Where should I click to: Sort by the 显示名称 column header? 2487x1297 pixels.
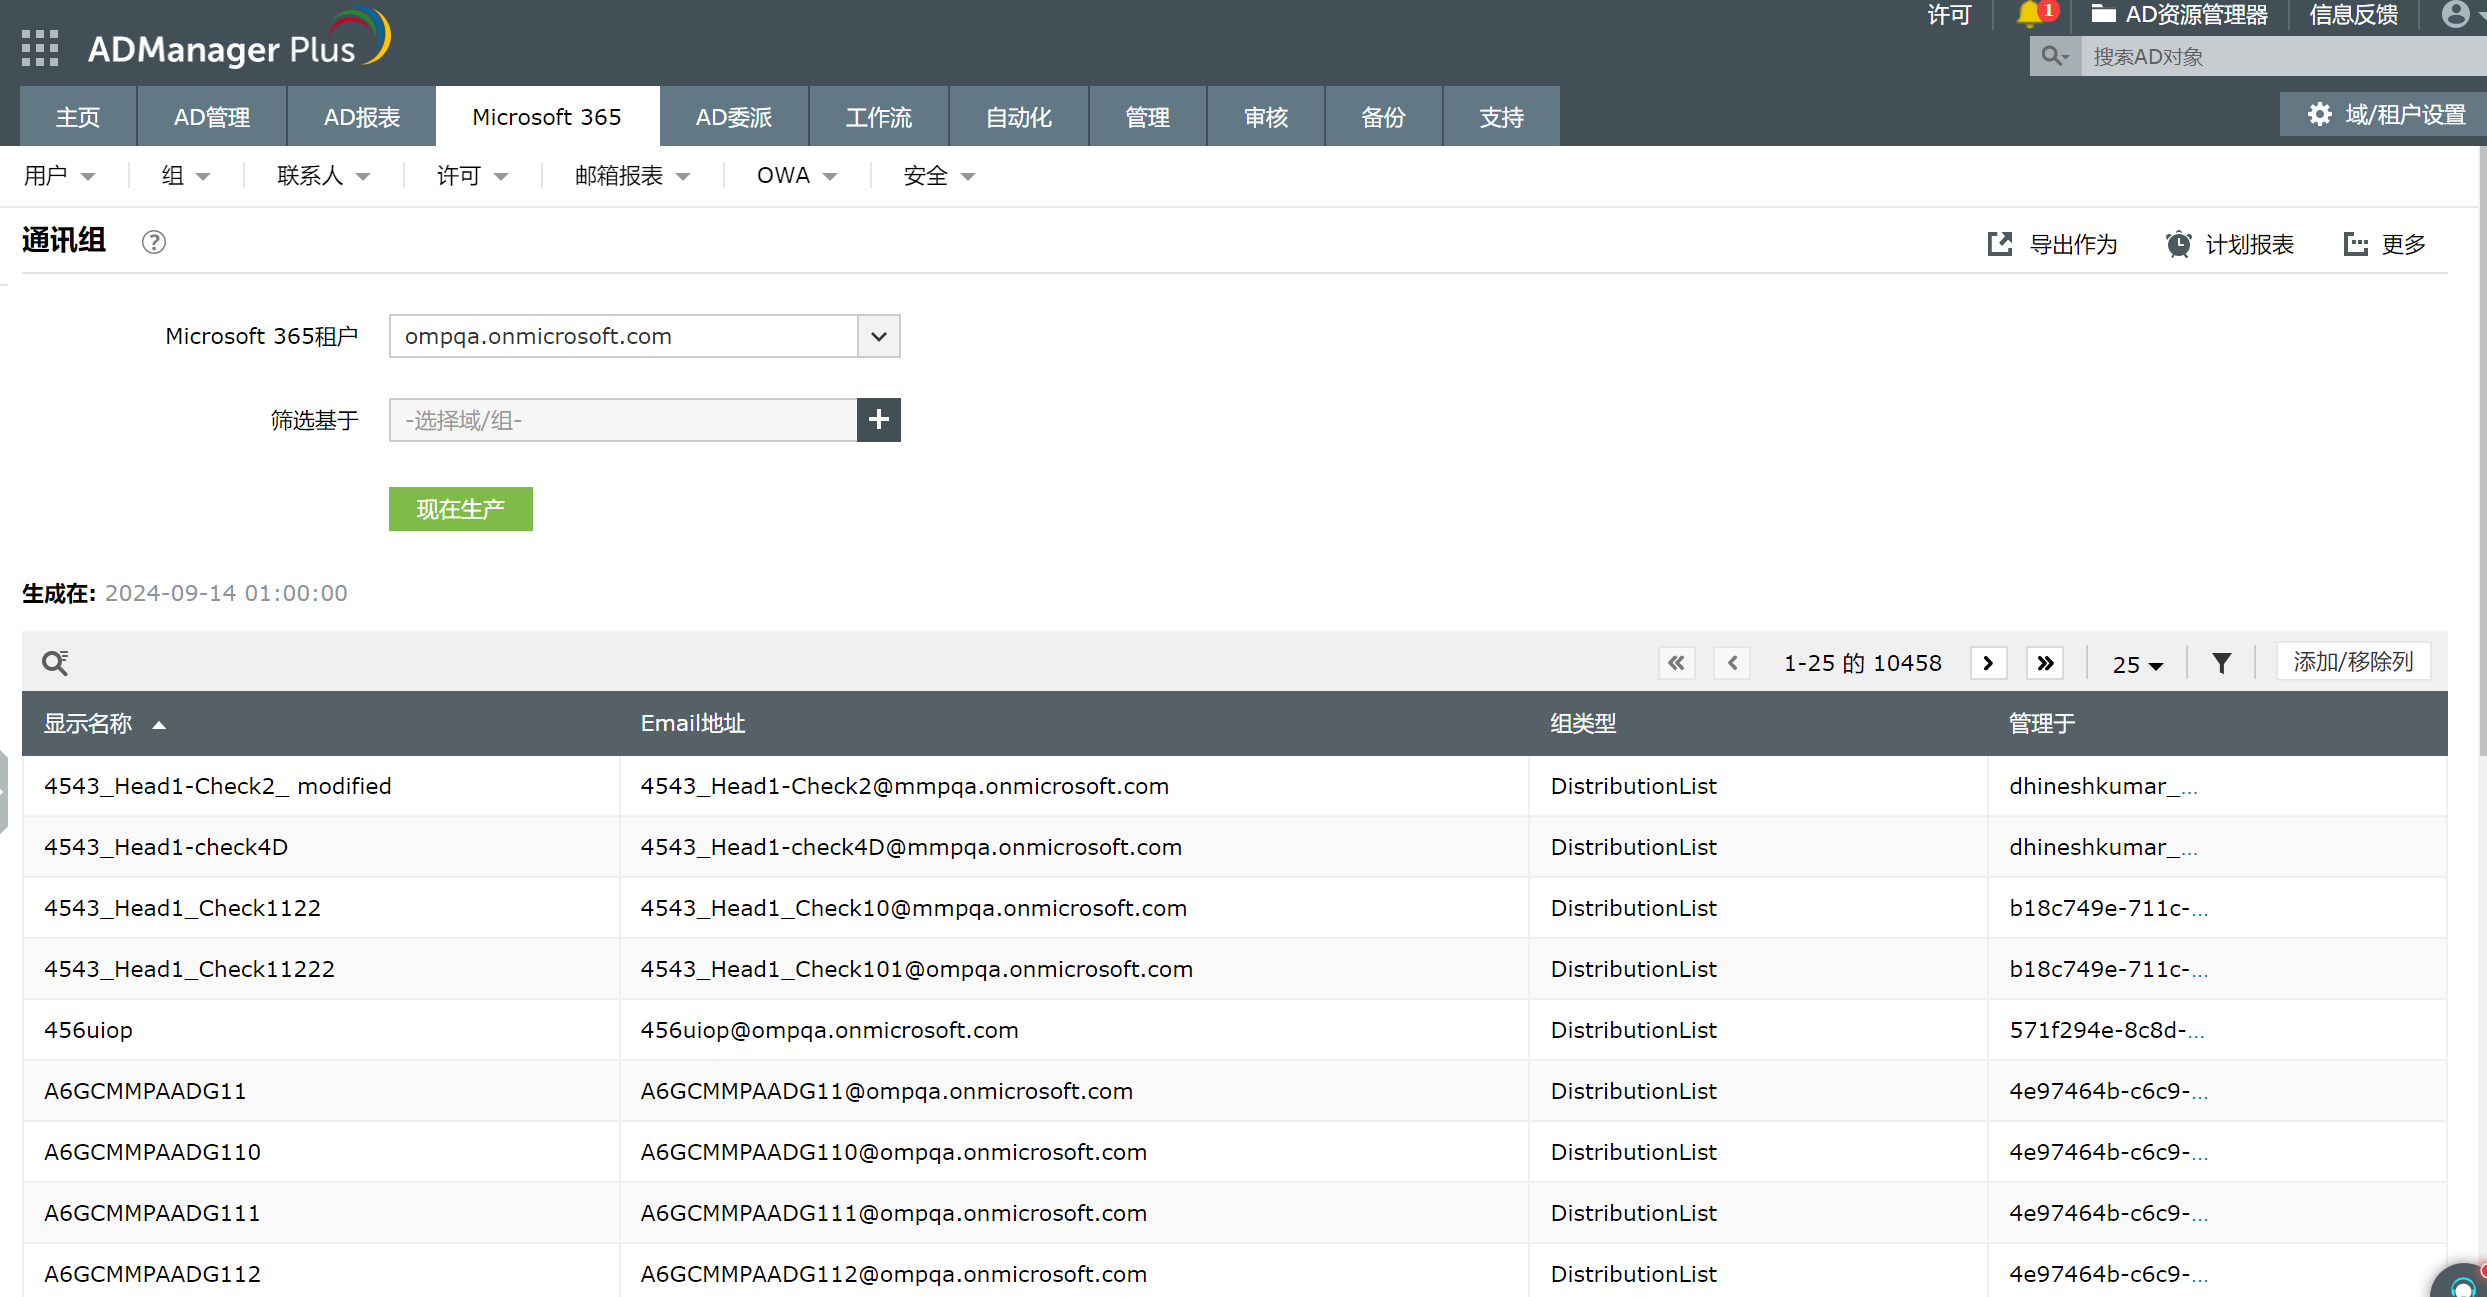coord(88,723)
